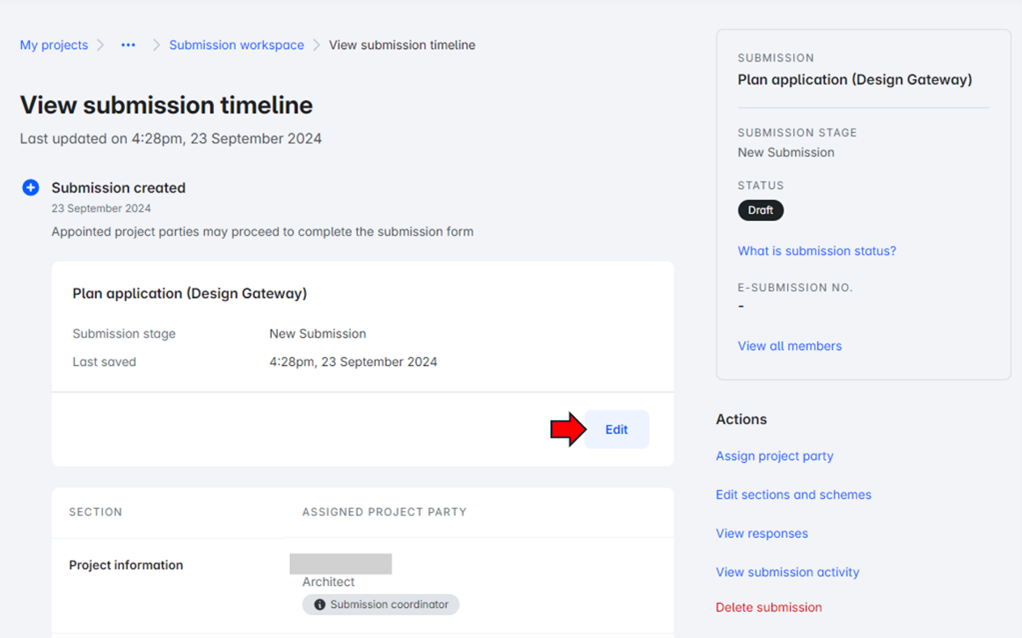Screen dimensions: 1022x638
Task: Click the View submission timeline breadcrumb text
Action: [x=402, y=45]
